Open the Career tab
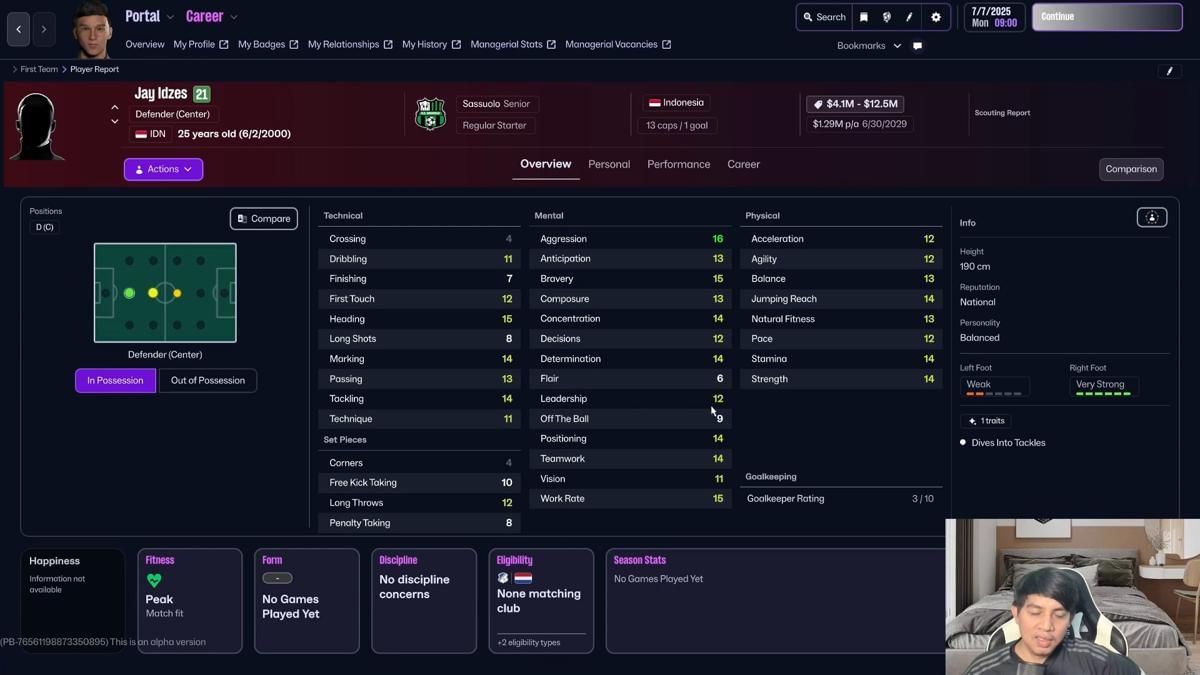The image size is (1200, 675). pyautogui.click(x=743, y=164)
